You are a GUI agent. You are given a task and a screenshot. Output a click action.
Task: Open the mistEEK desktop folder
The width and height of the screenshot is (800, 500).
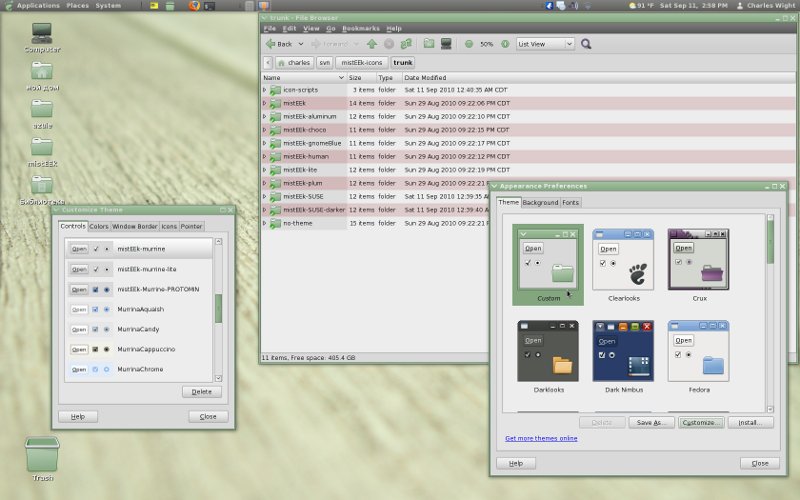click(x=42, y=147)
